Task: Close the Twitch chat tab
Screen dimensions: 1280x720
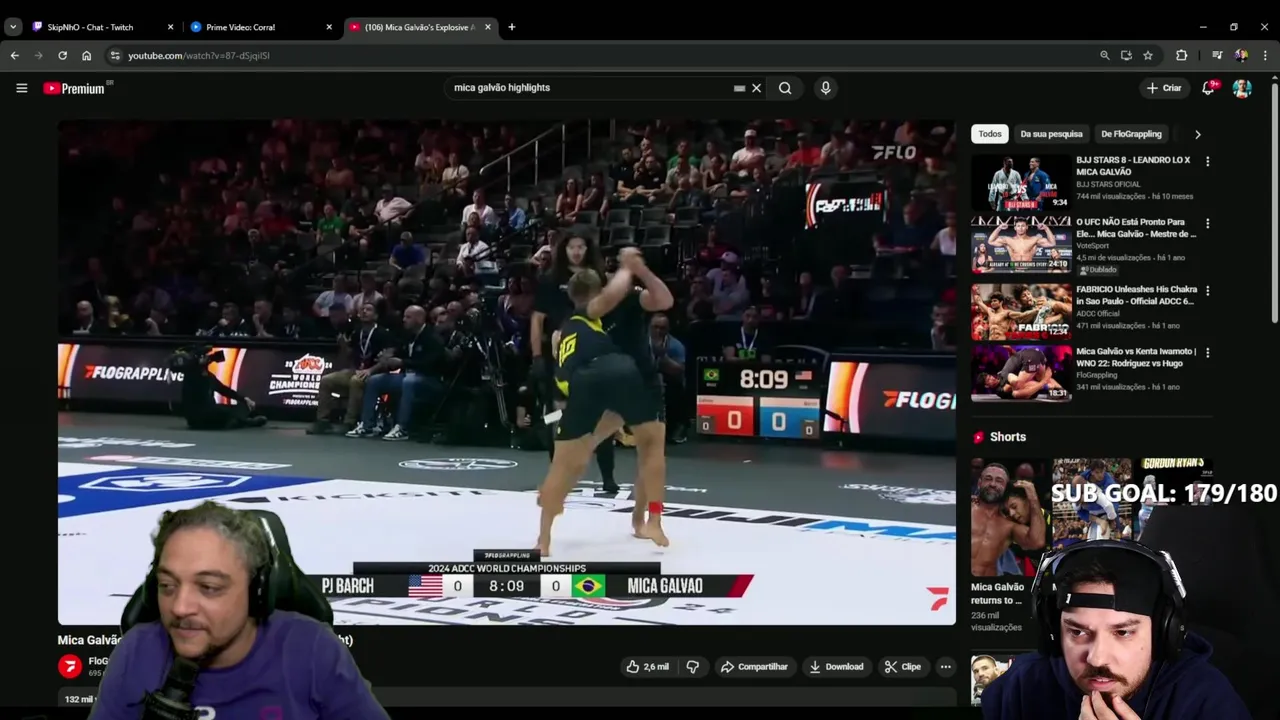Action: pyautogui.click(x=170, y=27)
